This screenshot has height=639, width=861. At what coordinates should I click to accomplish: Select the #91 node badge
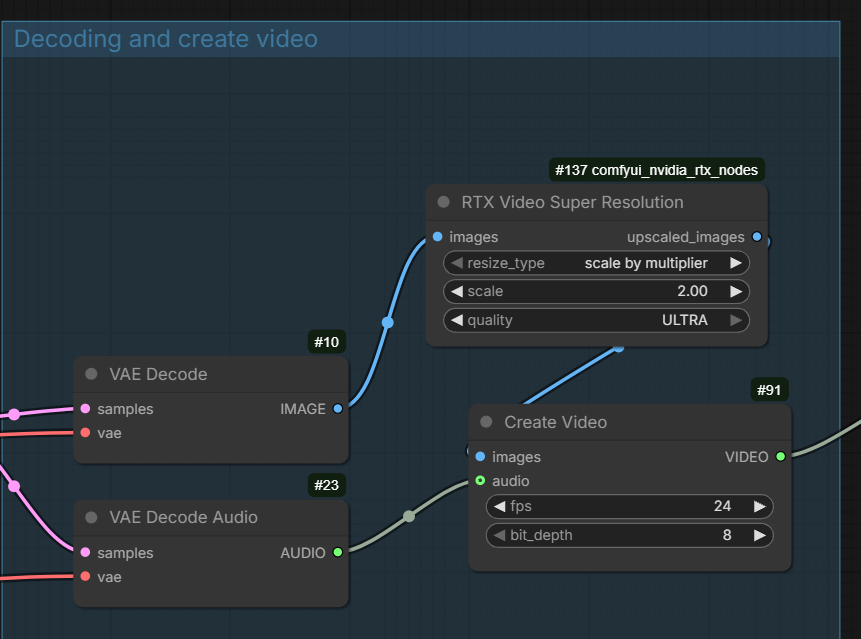[x=769, y=390]
